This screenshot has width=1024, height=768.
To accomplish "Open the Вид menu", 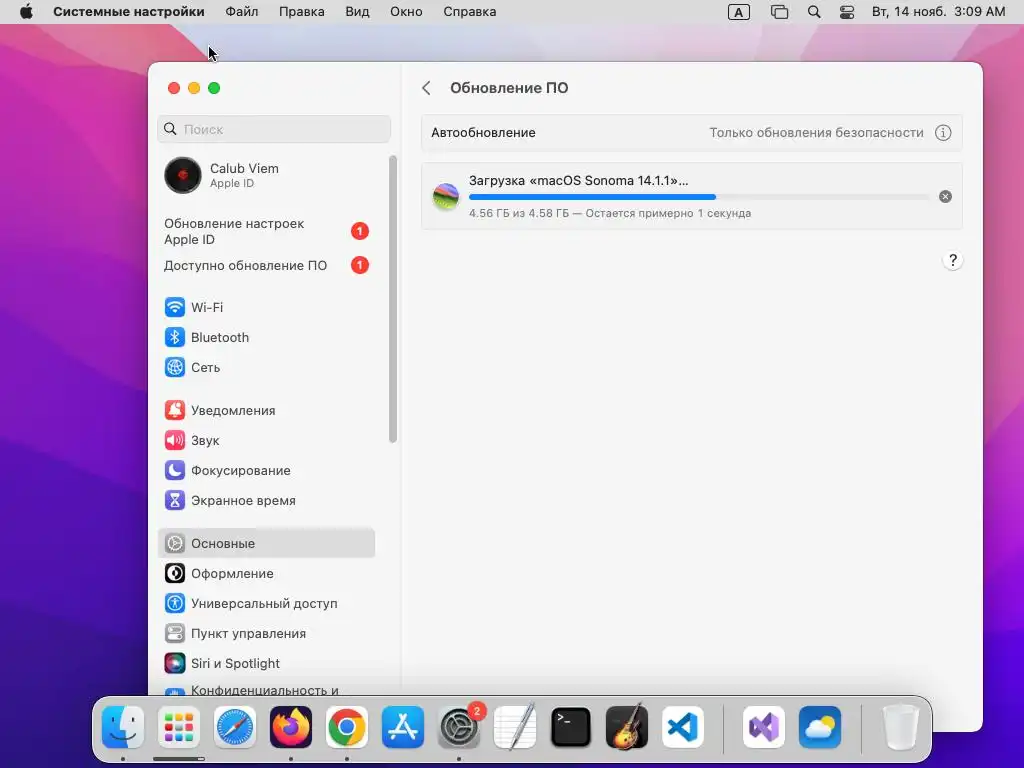I will (357, 12).
